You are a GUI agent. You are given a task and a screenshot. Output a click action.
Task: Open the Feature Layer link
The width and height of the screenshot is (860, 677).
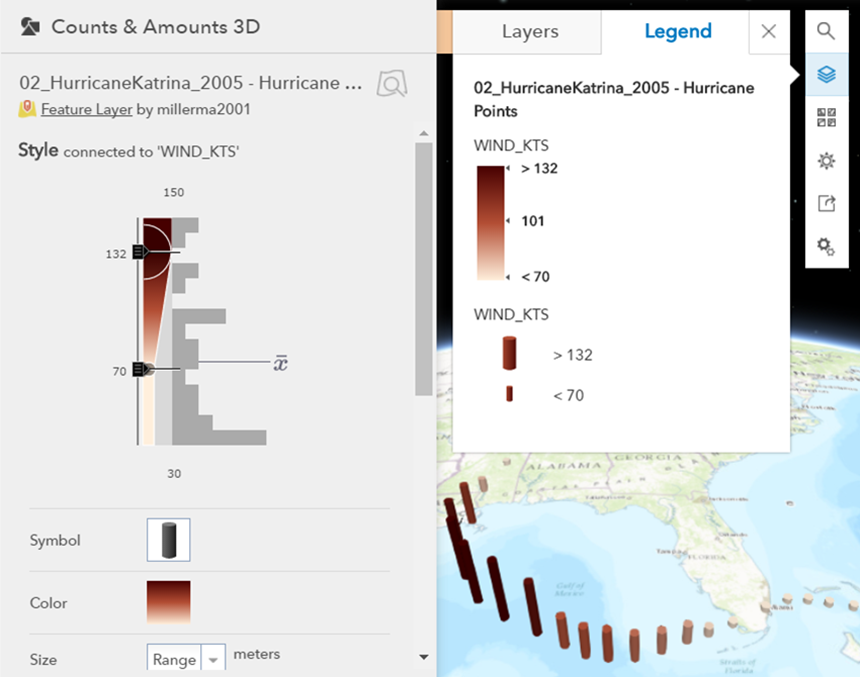point(86,110)
